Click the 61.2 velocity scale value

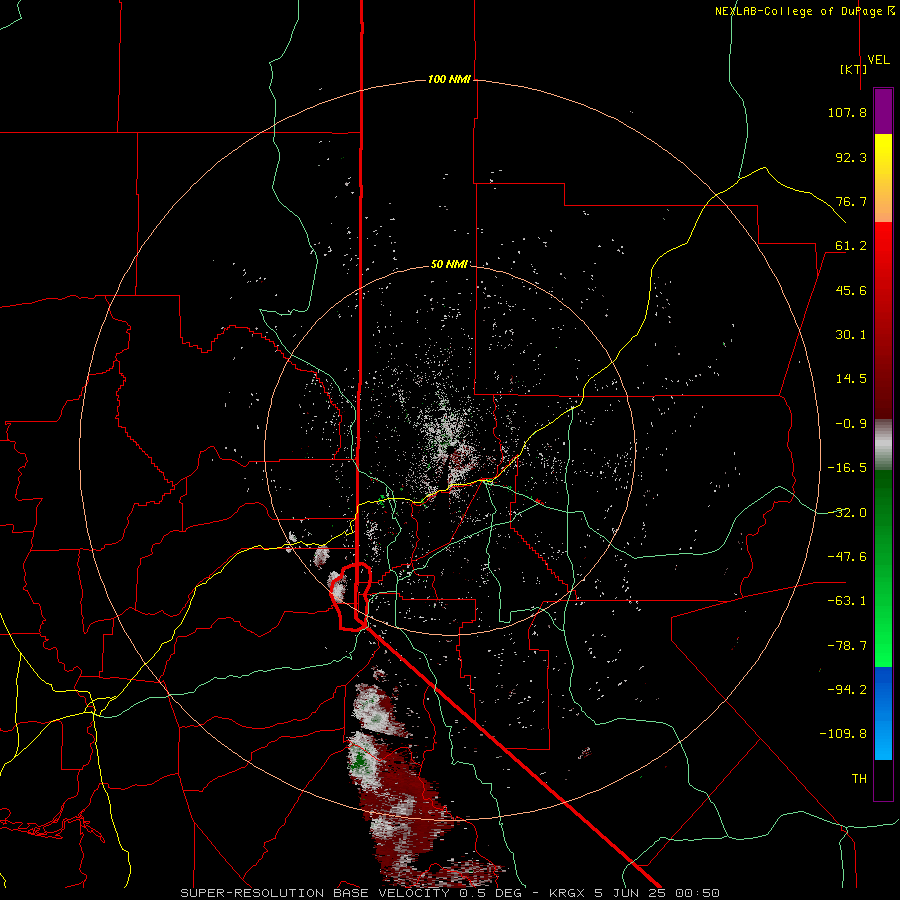click(x=851, y=246)
